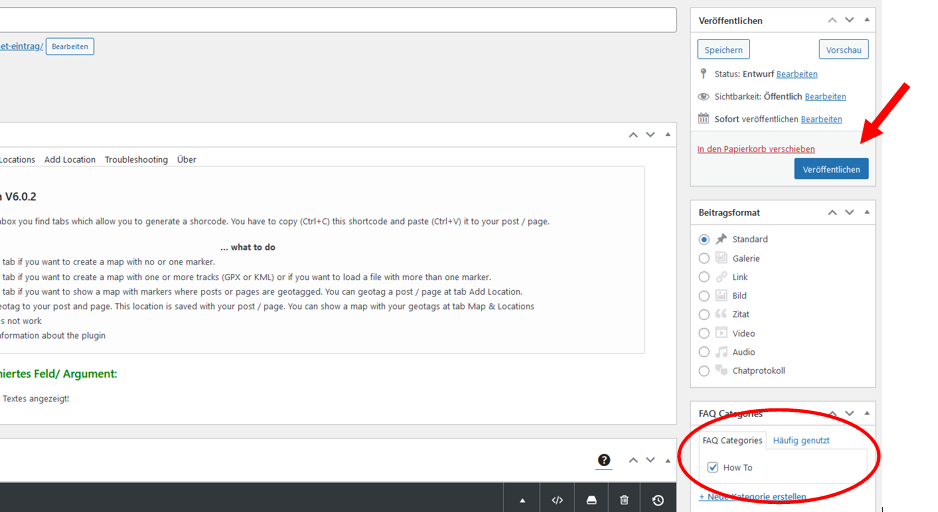Choose the Bild post format radio
Image resolution: width=938 pixels, height=512 pixels.
click(704, 295)
